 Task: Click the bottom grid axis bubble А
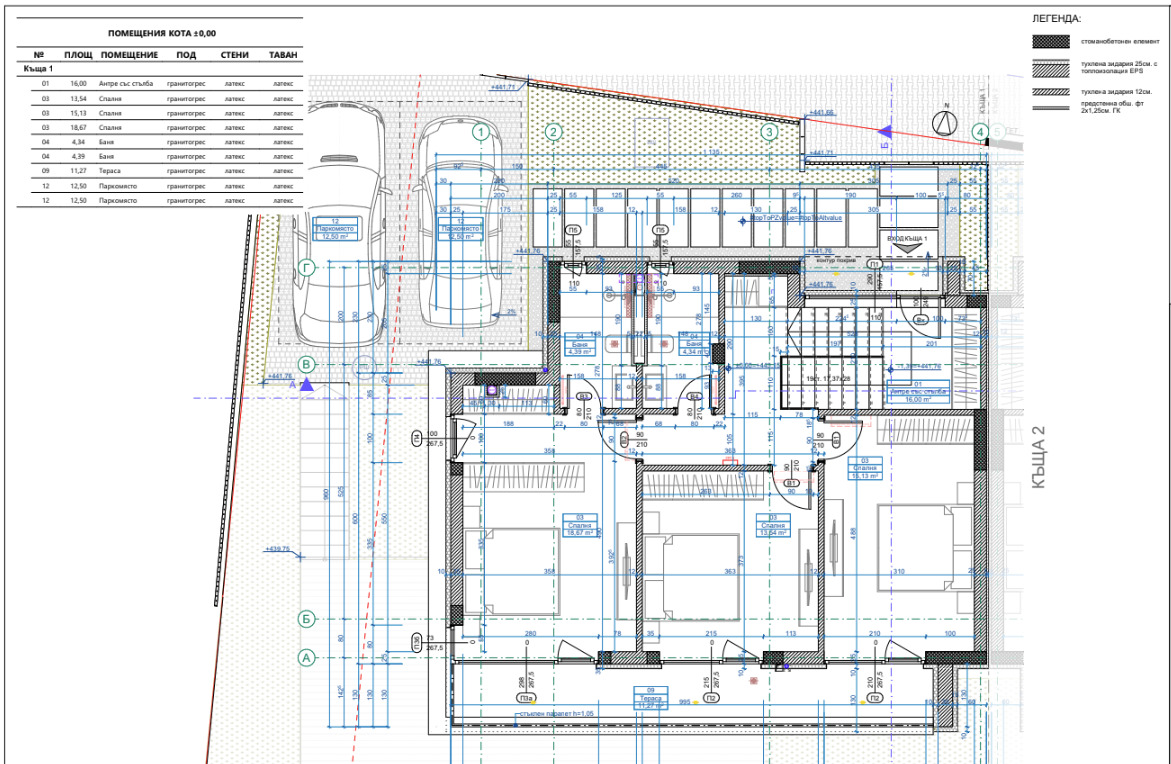pos(306,658)
